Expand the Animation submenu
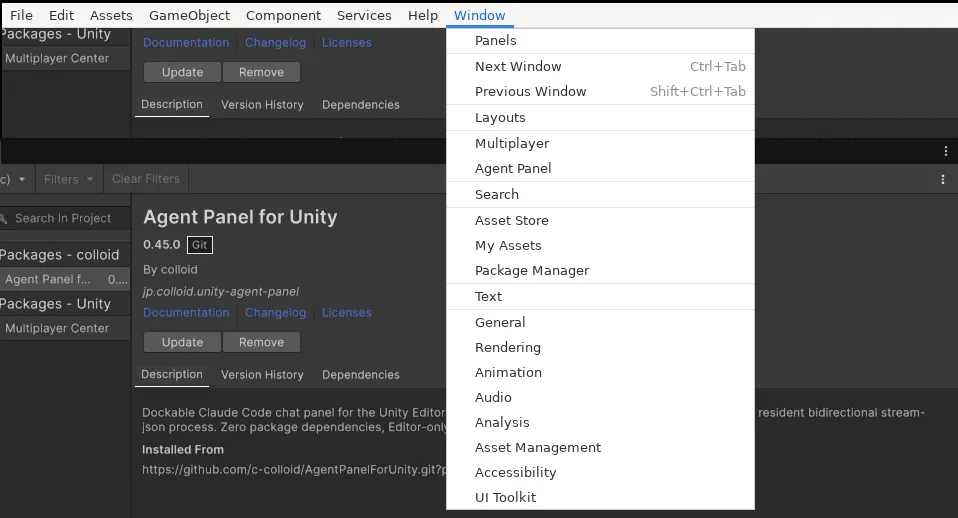Image resolution: width=958 pixels, height=518 pixels. click(600, 372)
